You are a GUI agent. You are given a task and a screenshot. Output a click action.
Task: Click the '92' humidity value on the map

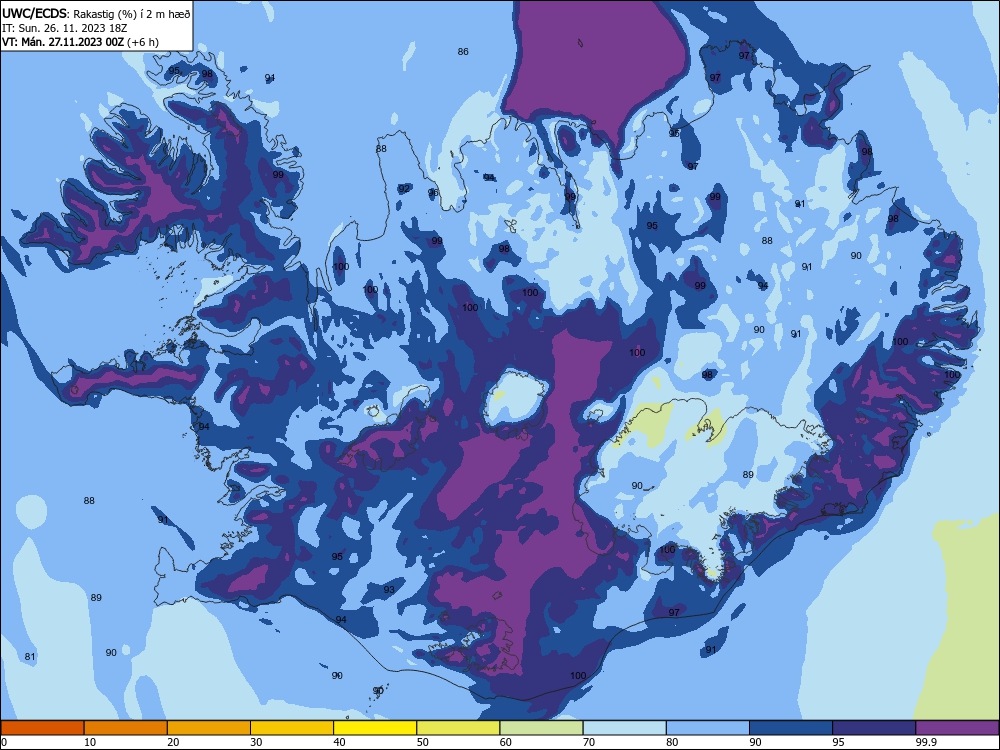(x=404, y=189)
